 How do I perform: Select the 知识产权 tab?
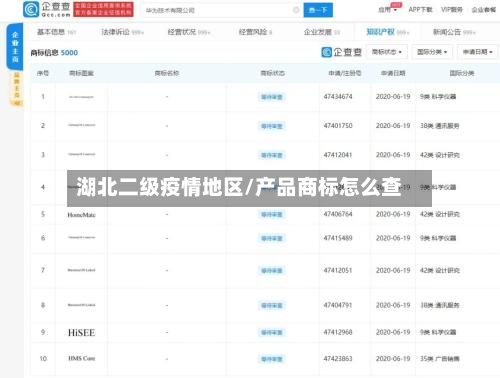pyautogui.click(x=388, y=32)
